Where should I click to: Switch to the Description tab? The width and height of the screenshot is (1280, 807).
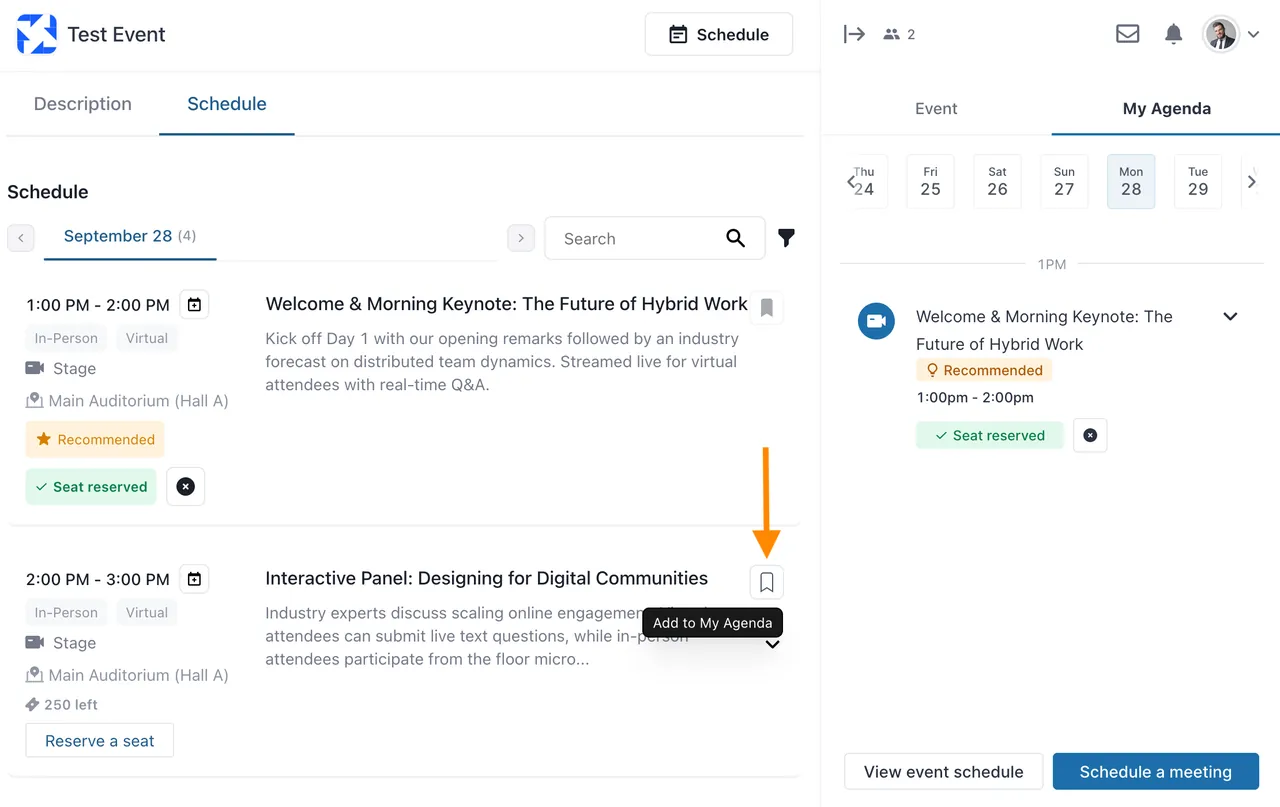83,104
